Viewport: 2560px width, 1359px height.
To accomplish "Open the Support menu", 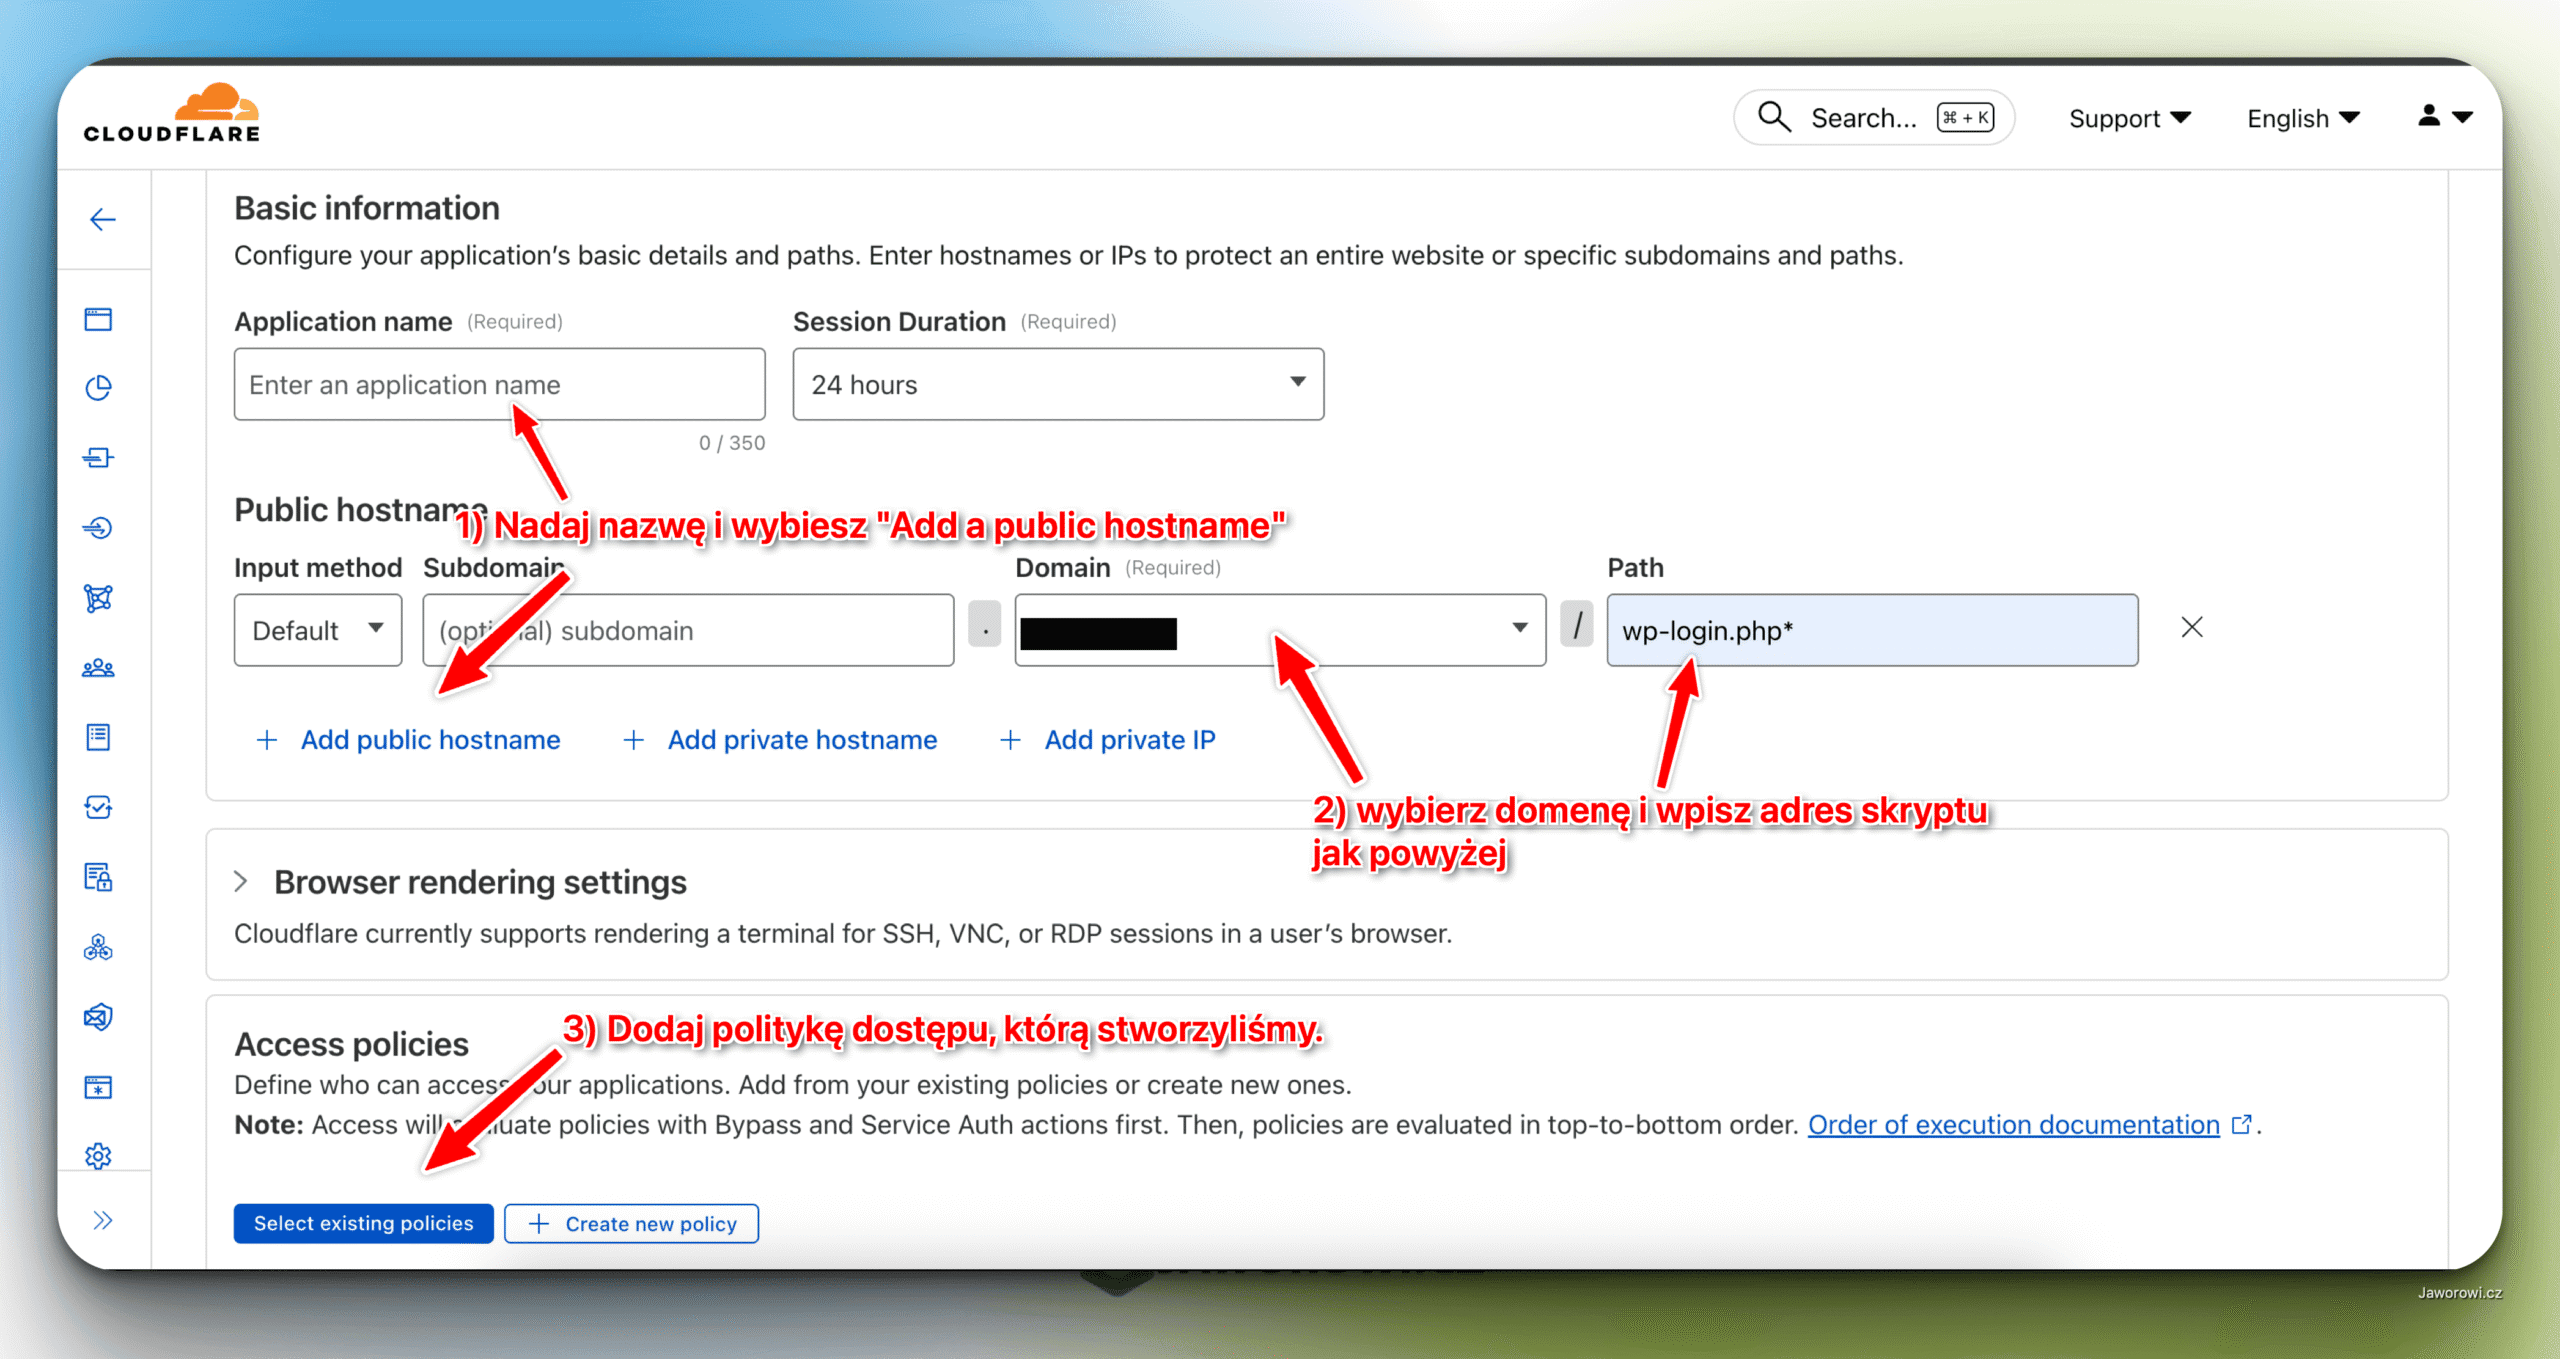I will coord(2129,117).
